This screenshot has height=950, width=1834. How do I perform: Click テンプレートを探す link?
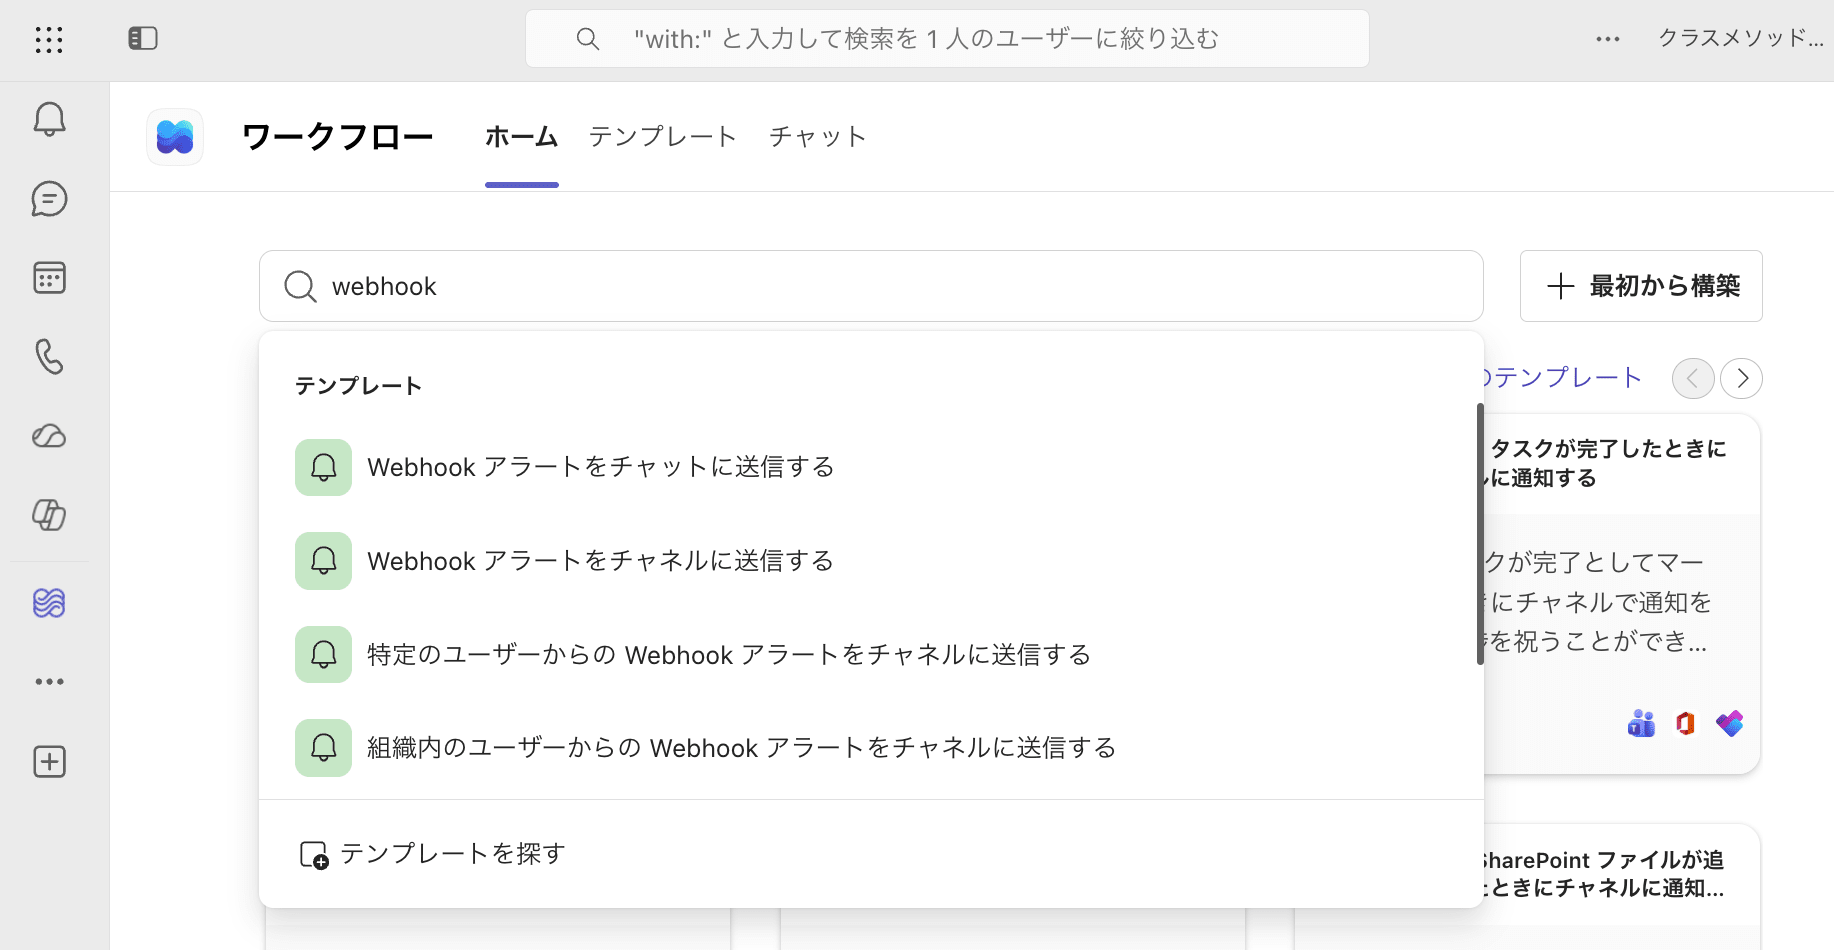tap(453, 854)
